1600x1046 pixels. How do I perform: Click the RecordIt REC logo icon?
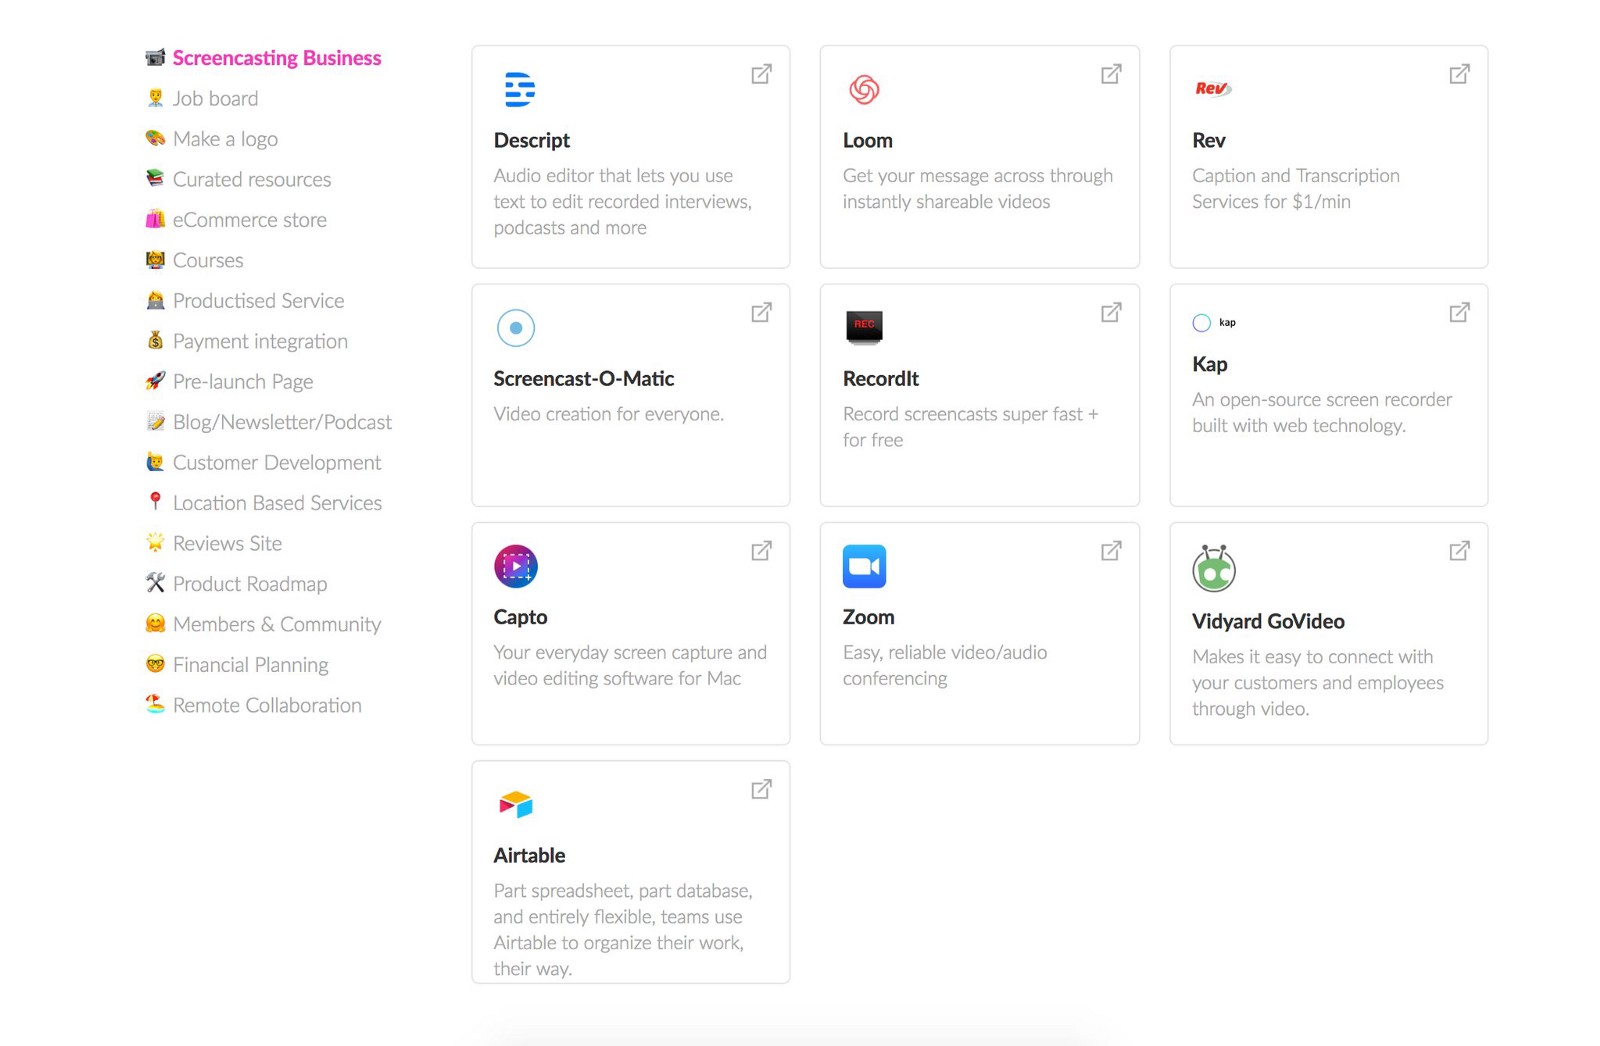click(864, 326)
